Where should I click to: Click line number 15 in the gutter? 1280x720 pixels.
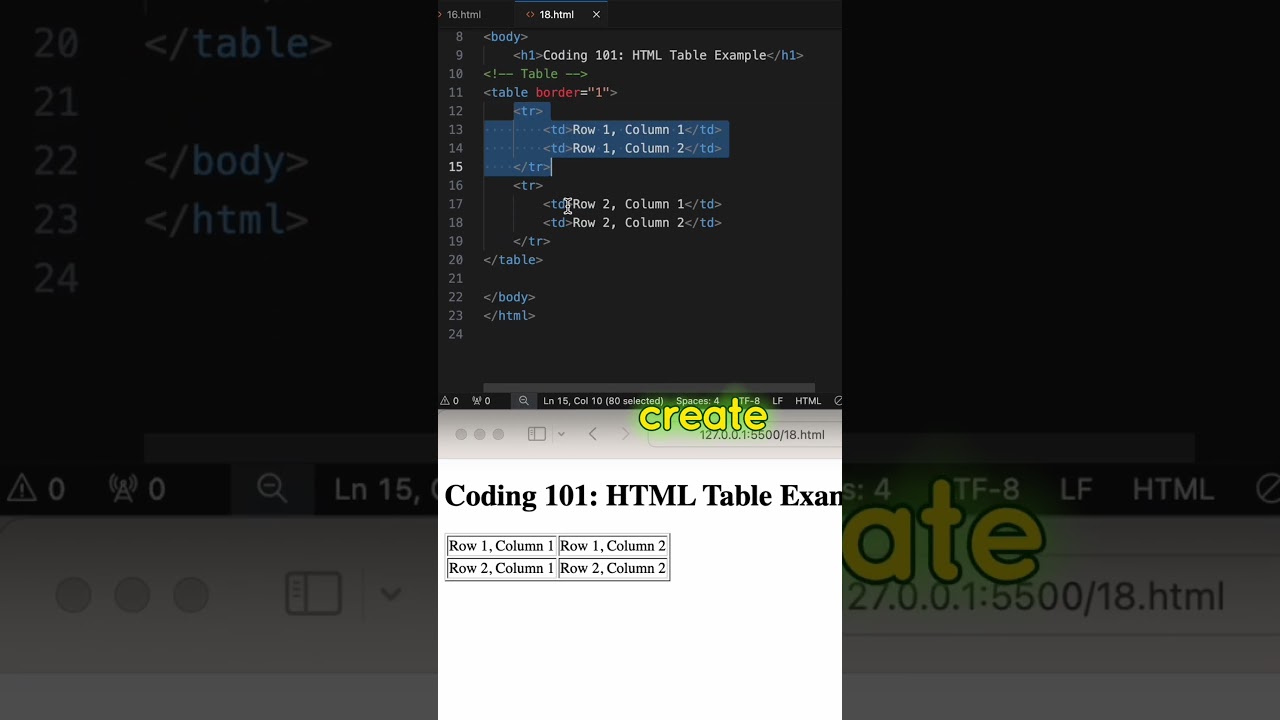click(455, 167)
